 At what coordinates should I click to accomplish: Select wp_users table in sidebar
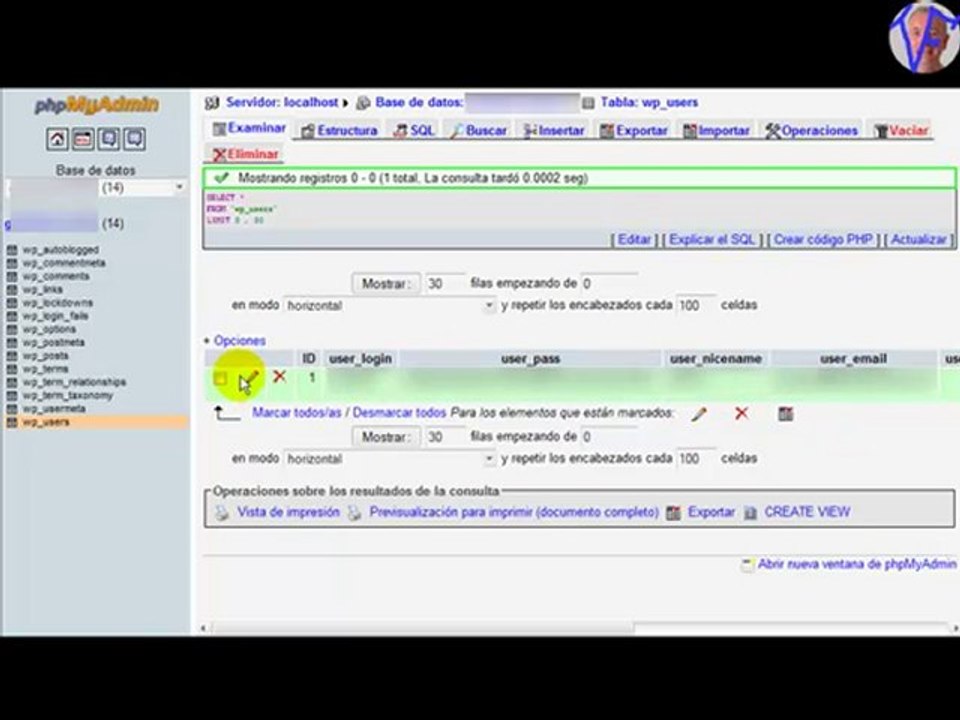pyautogui.click(x=46, y=422)
